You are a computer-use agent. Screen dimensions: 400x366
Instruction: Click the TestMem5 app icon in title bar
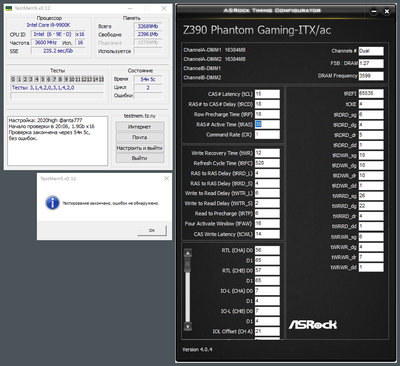(9, 8)
